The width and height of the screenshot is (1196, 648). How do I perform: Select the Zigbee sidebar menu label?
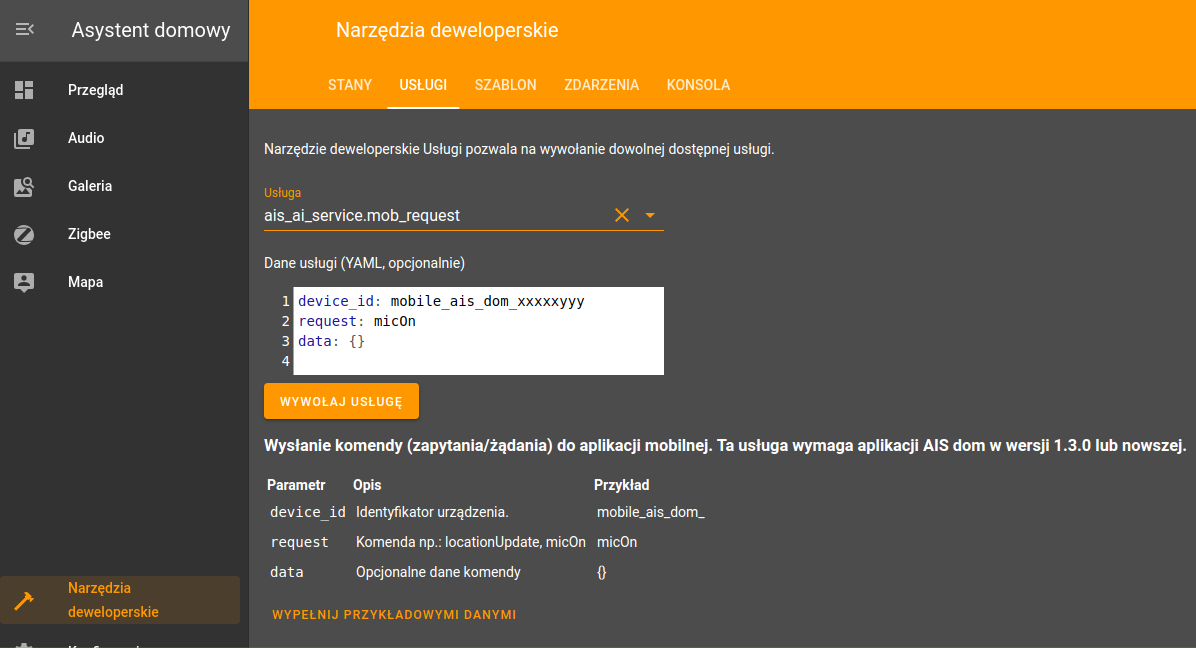click(89, 234)
